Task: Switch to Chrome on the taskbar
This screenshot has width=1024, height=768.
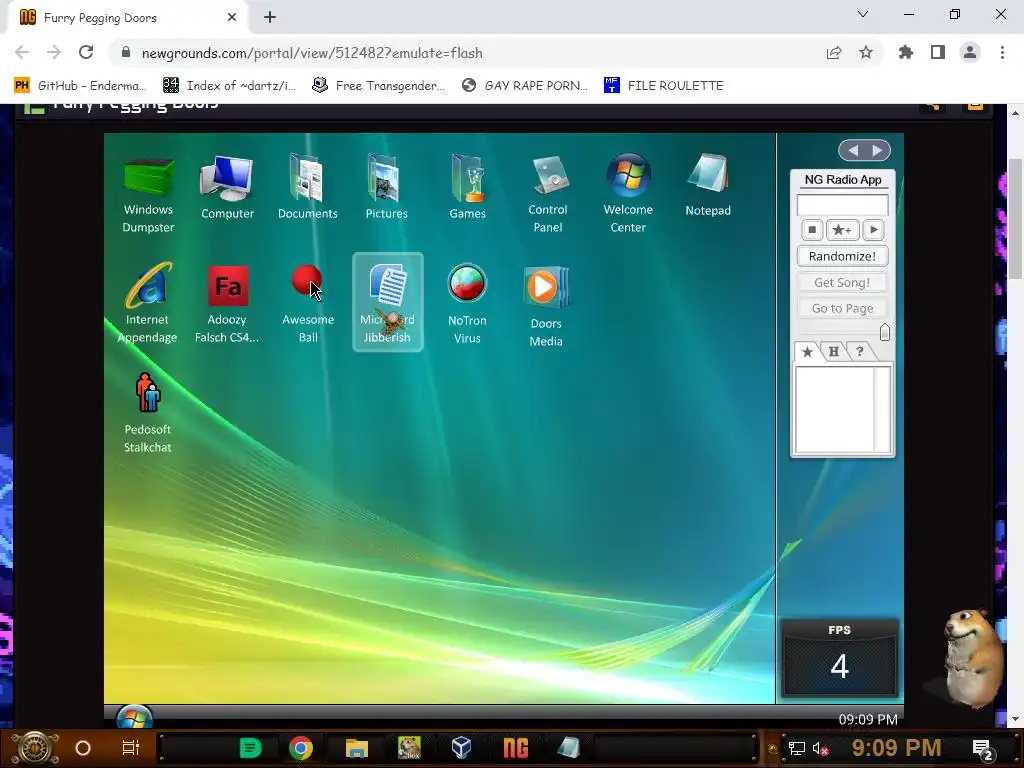Action: point(301,748)
